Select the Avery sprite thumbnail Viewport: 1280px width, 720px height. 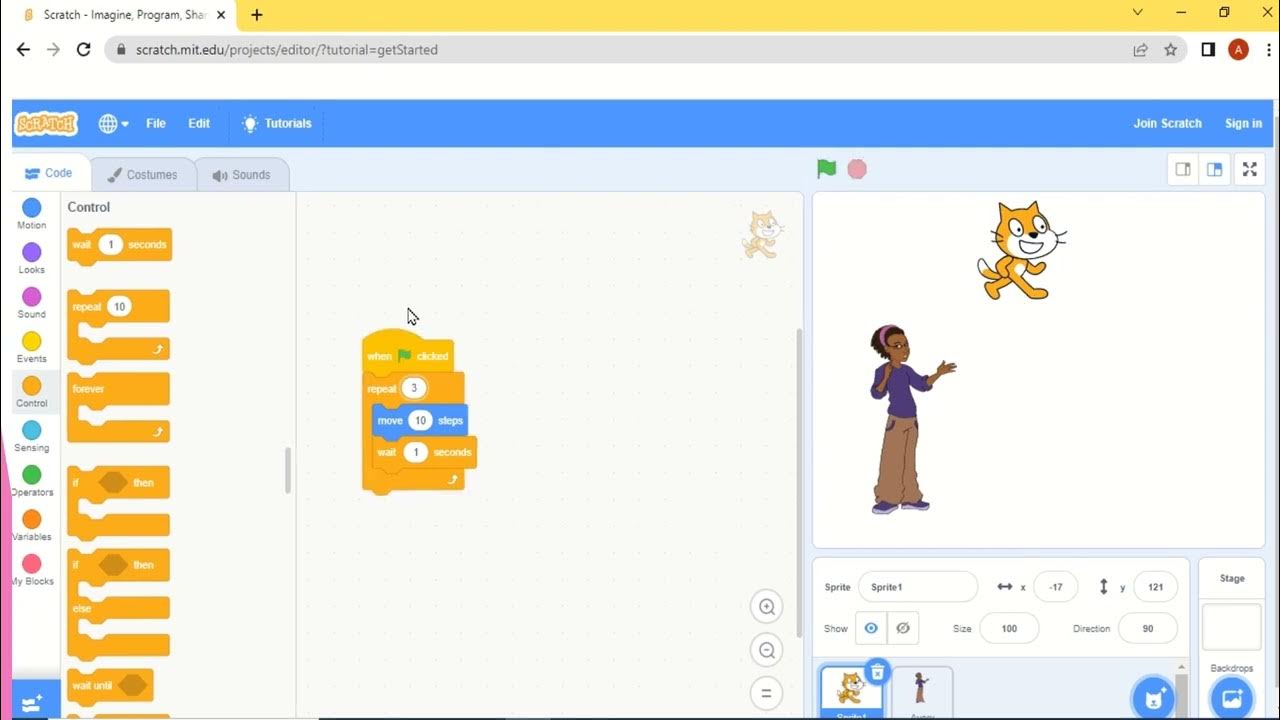(921, 692)
